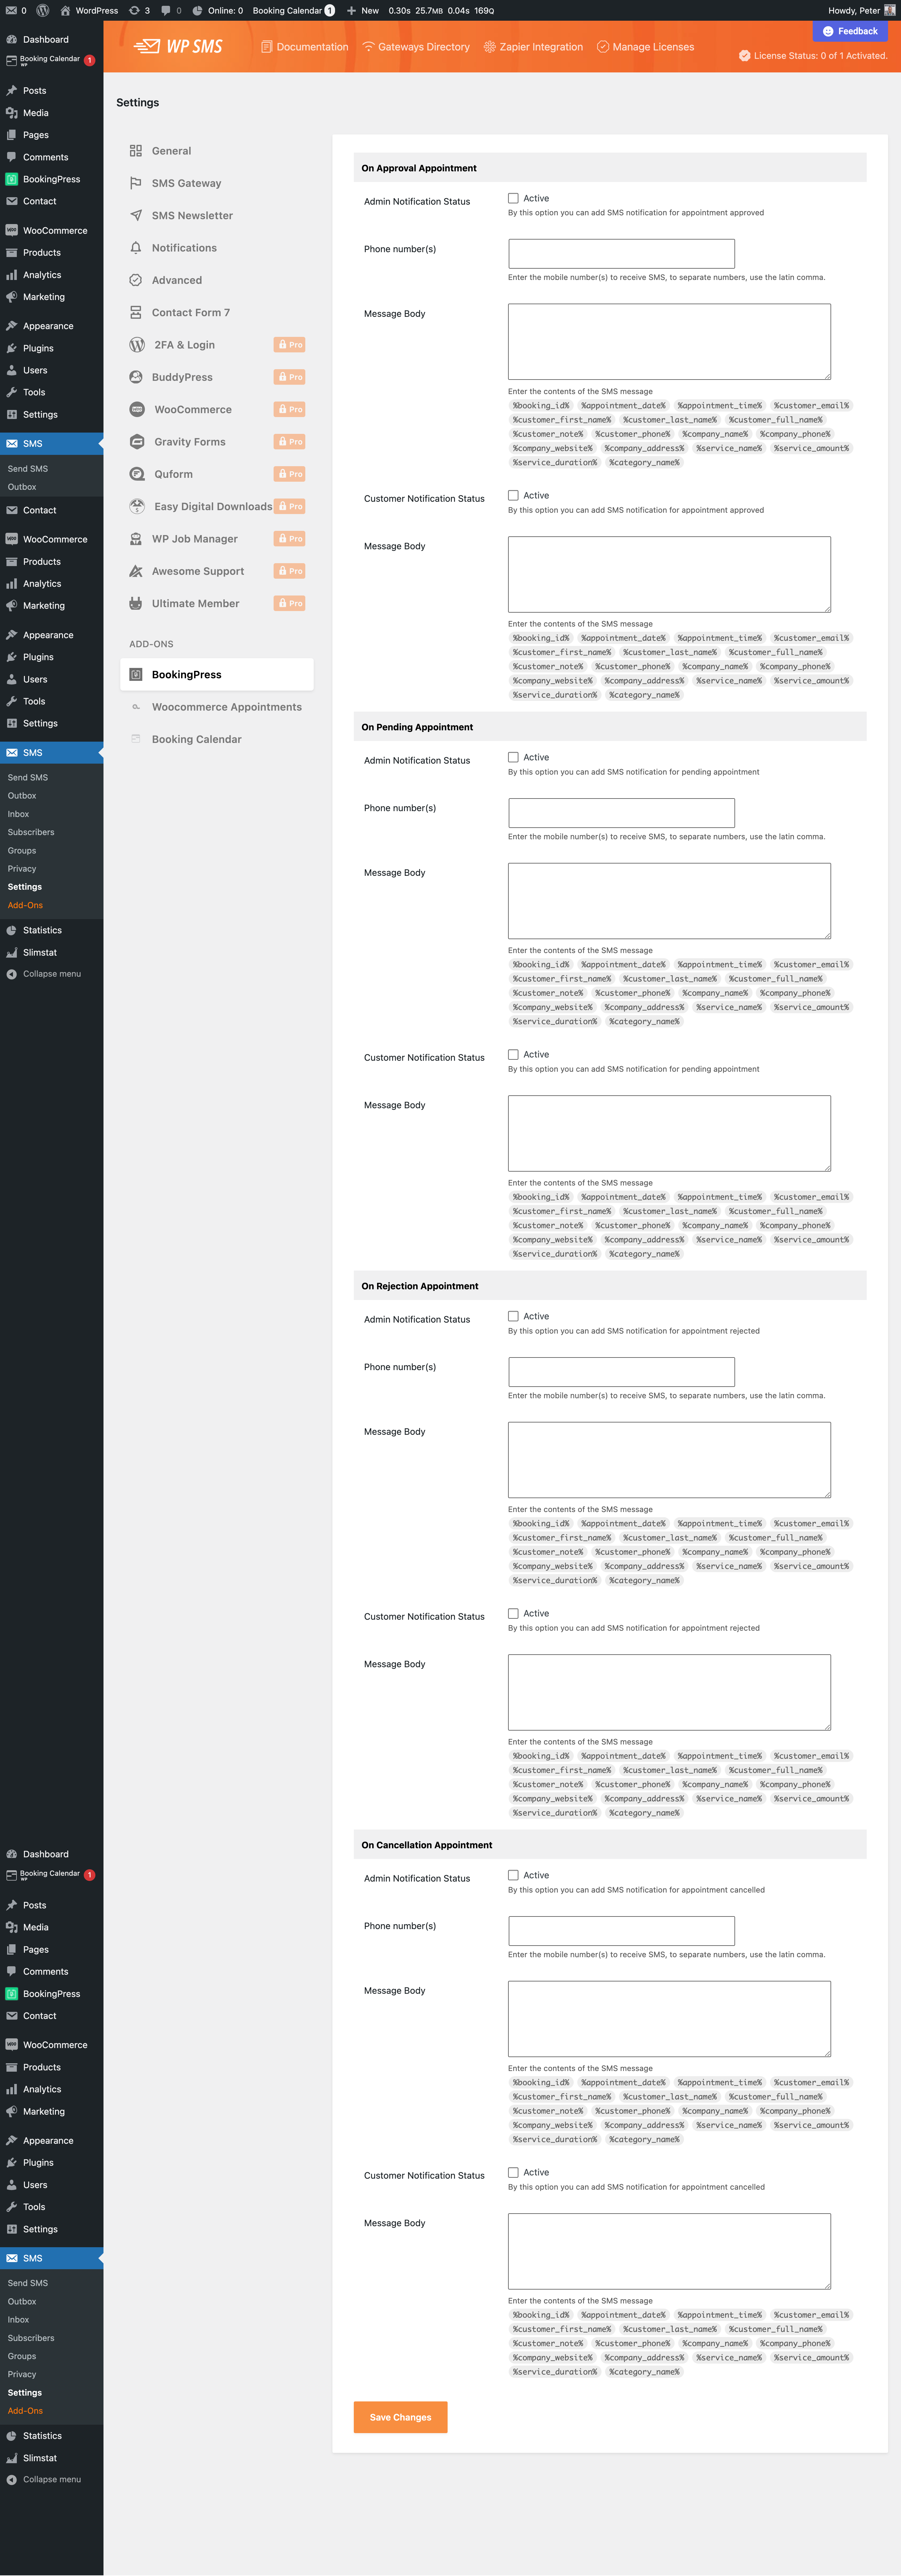
Task: Click the Save Changes button
Action: (400, 2417)
